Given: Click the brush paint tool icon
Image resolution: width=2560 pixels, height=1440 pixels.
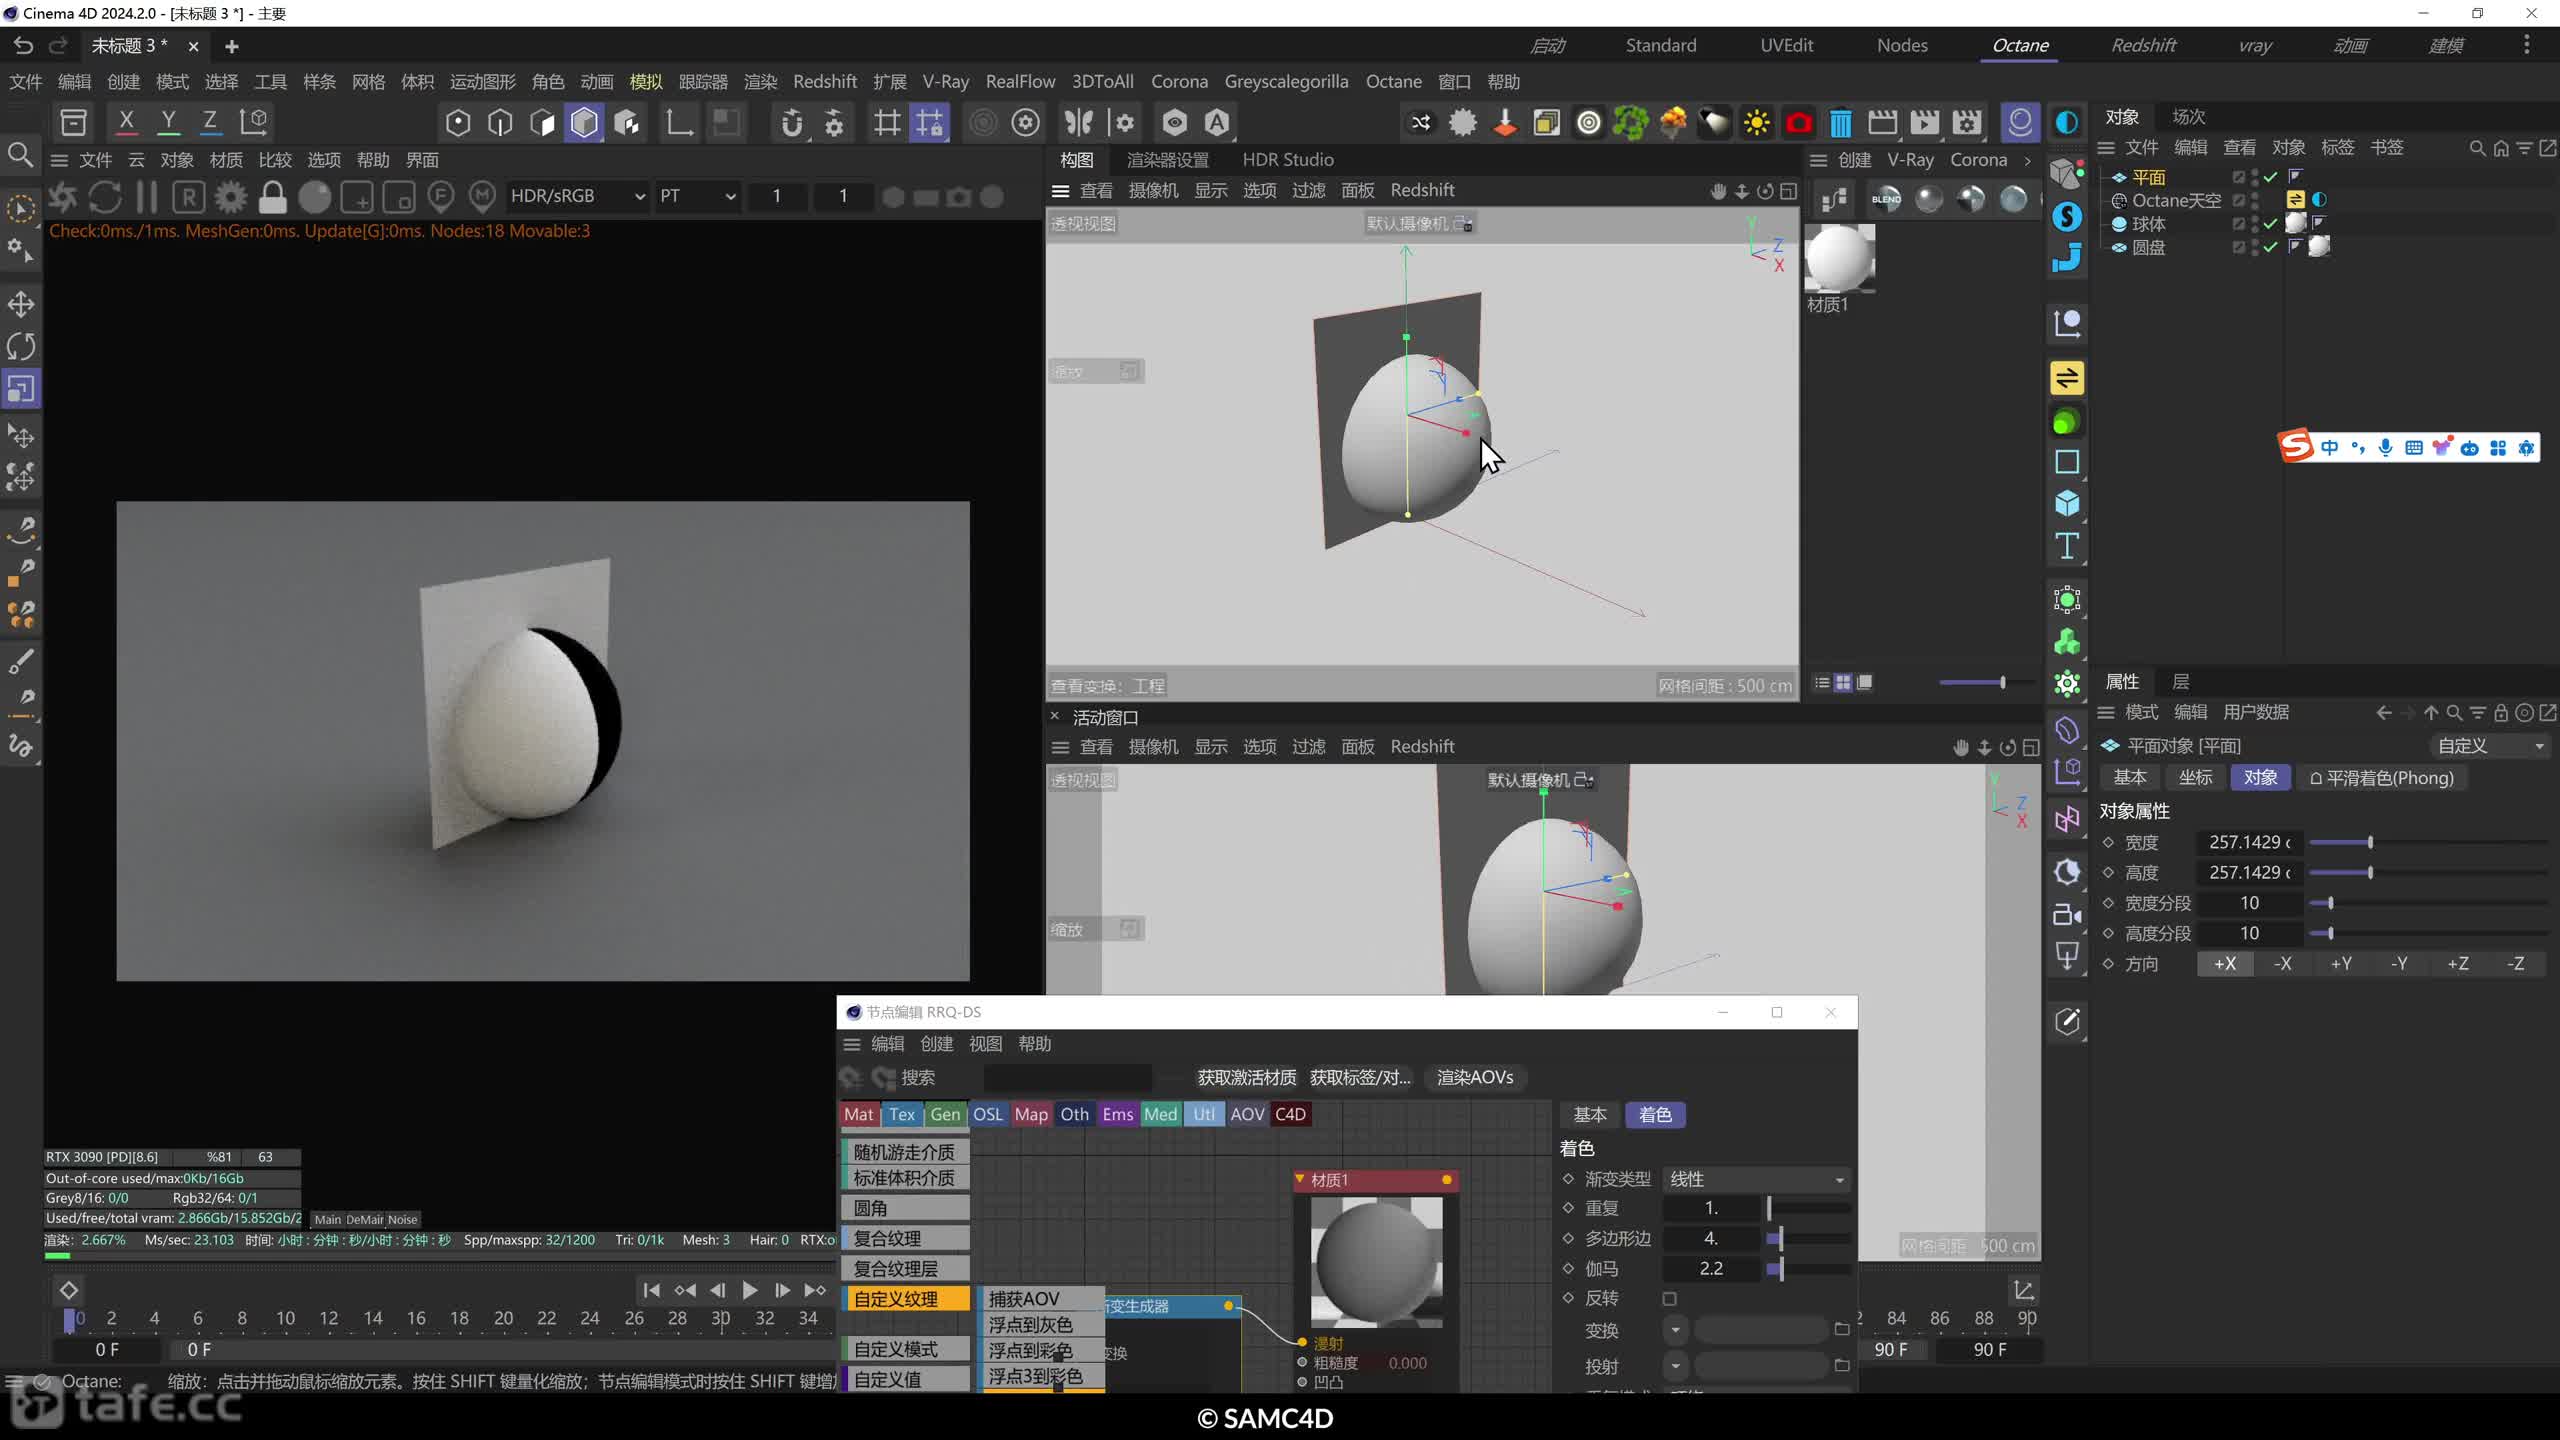Looking at the screenshot, I should [x=21, y=661].
